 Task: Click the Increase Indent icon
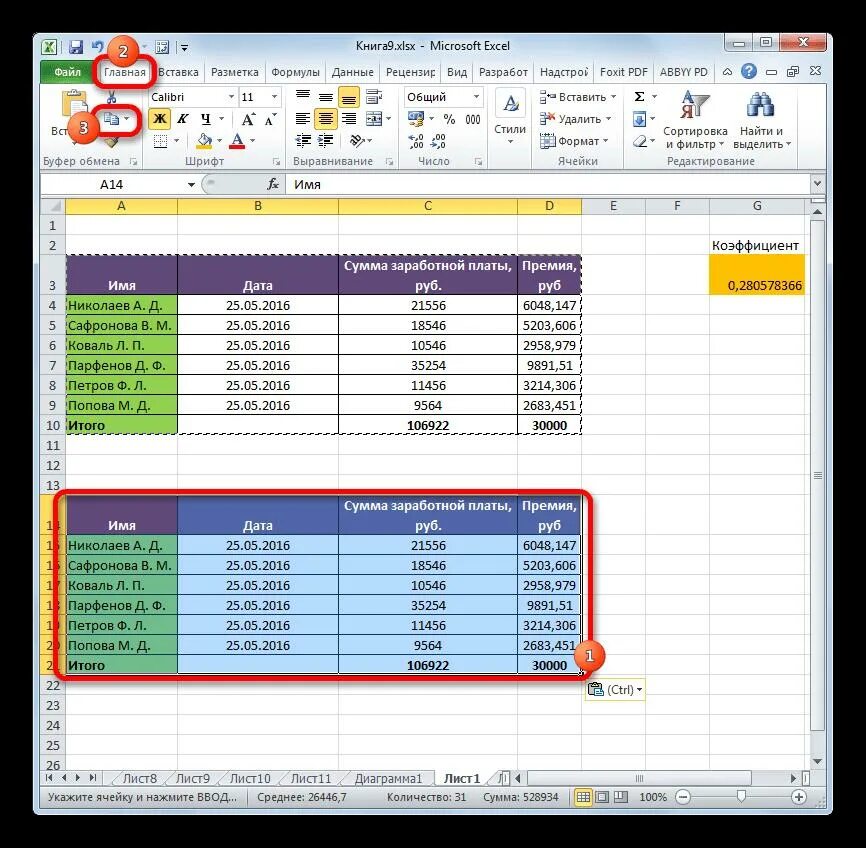(x=325, y=141)
